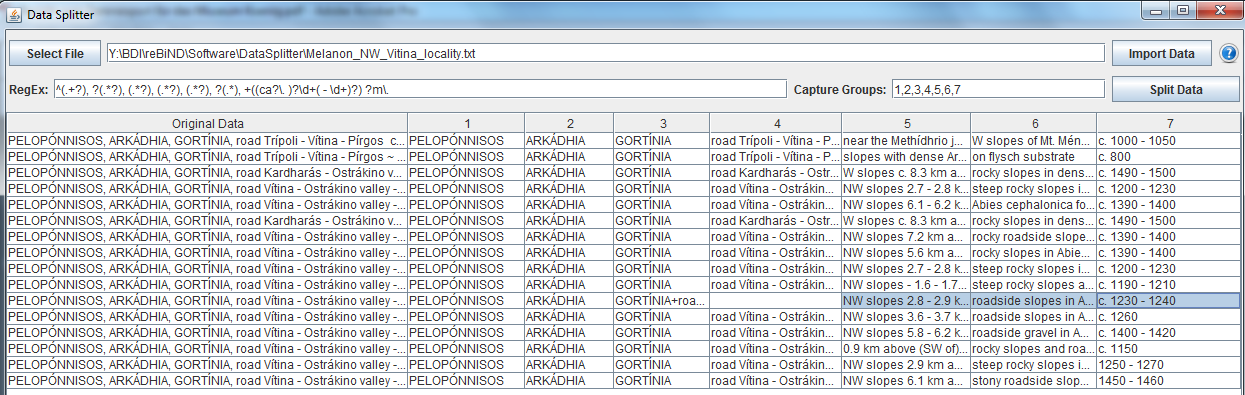
Task: Select column header 6
Action: [x=1033, y=123]
